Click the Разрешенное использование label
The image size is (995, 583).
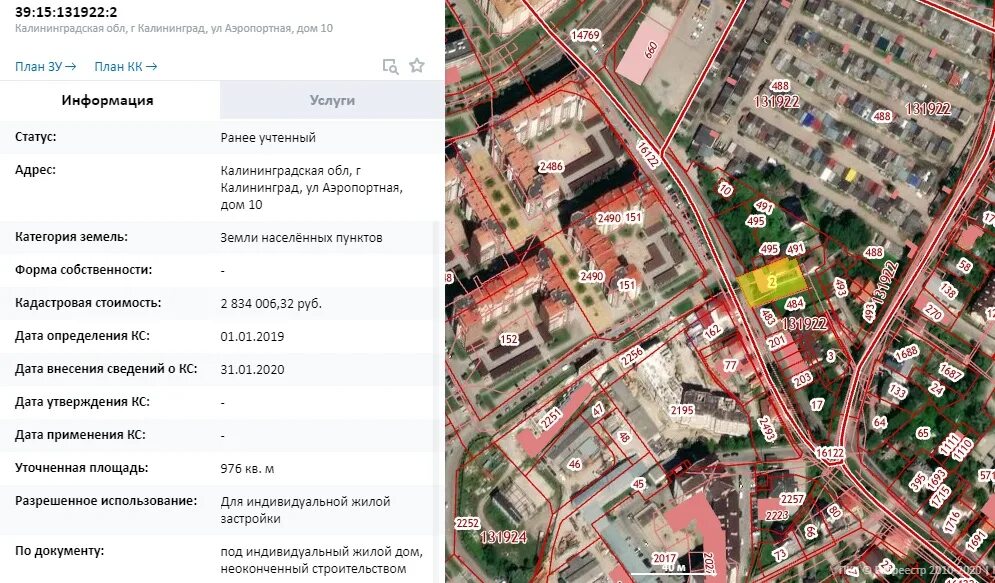click(x=106, y=501)
